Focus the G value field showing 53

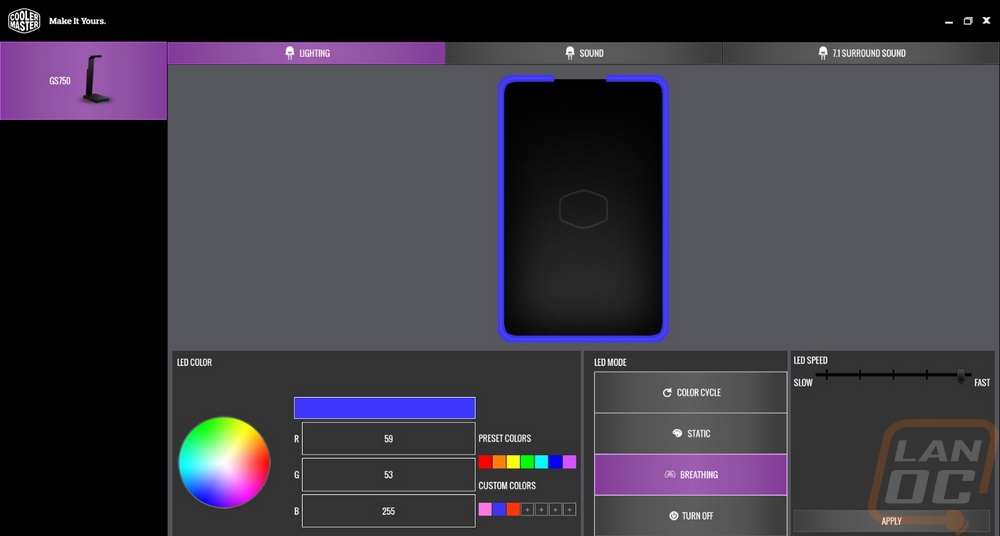388,475
